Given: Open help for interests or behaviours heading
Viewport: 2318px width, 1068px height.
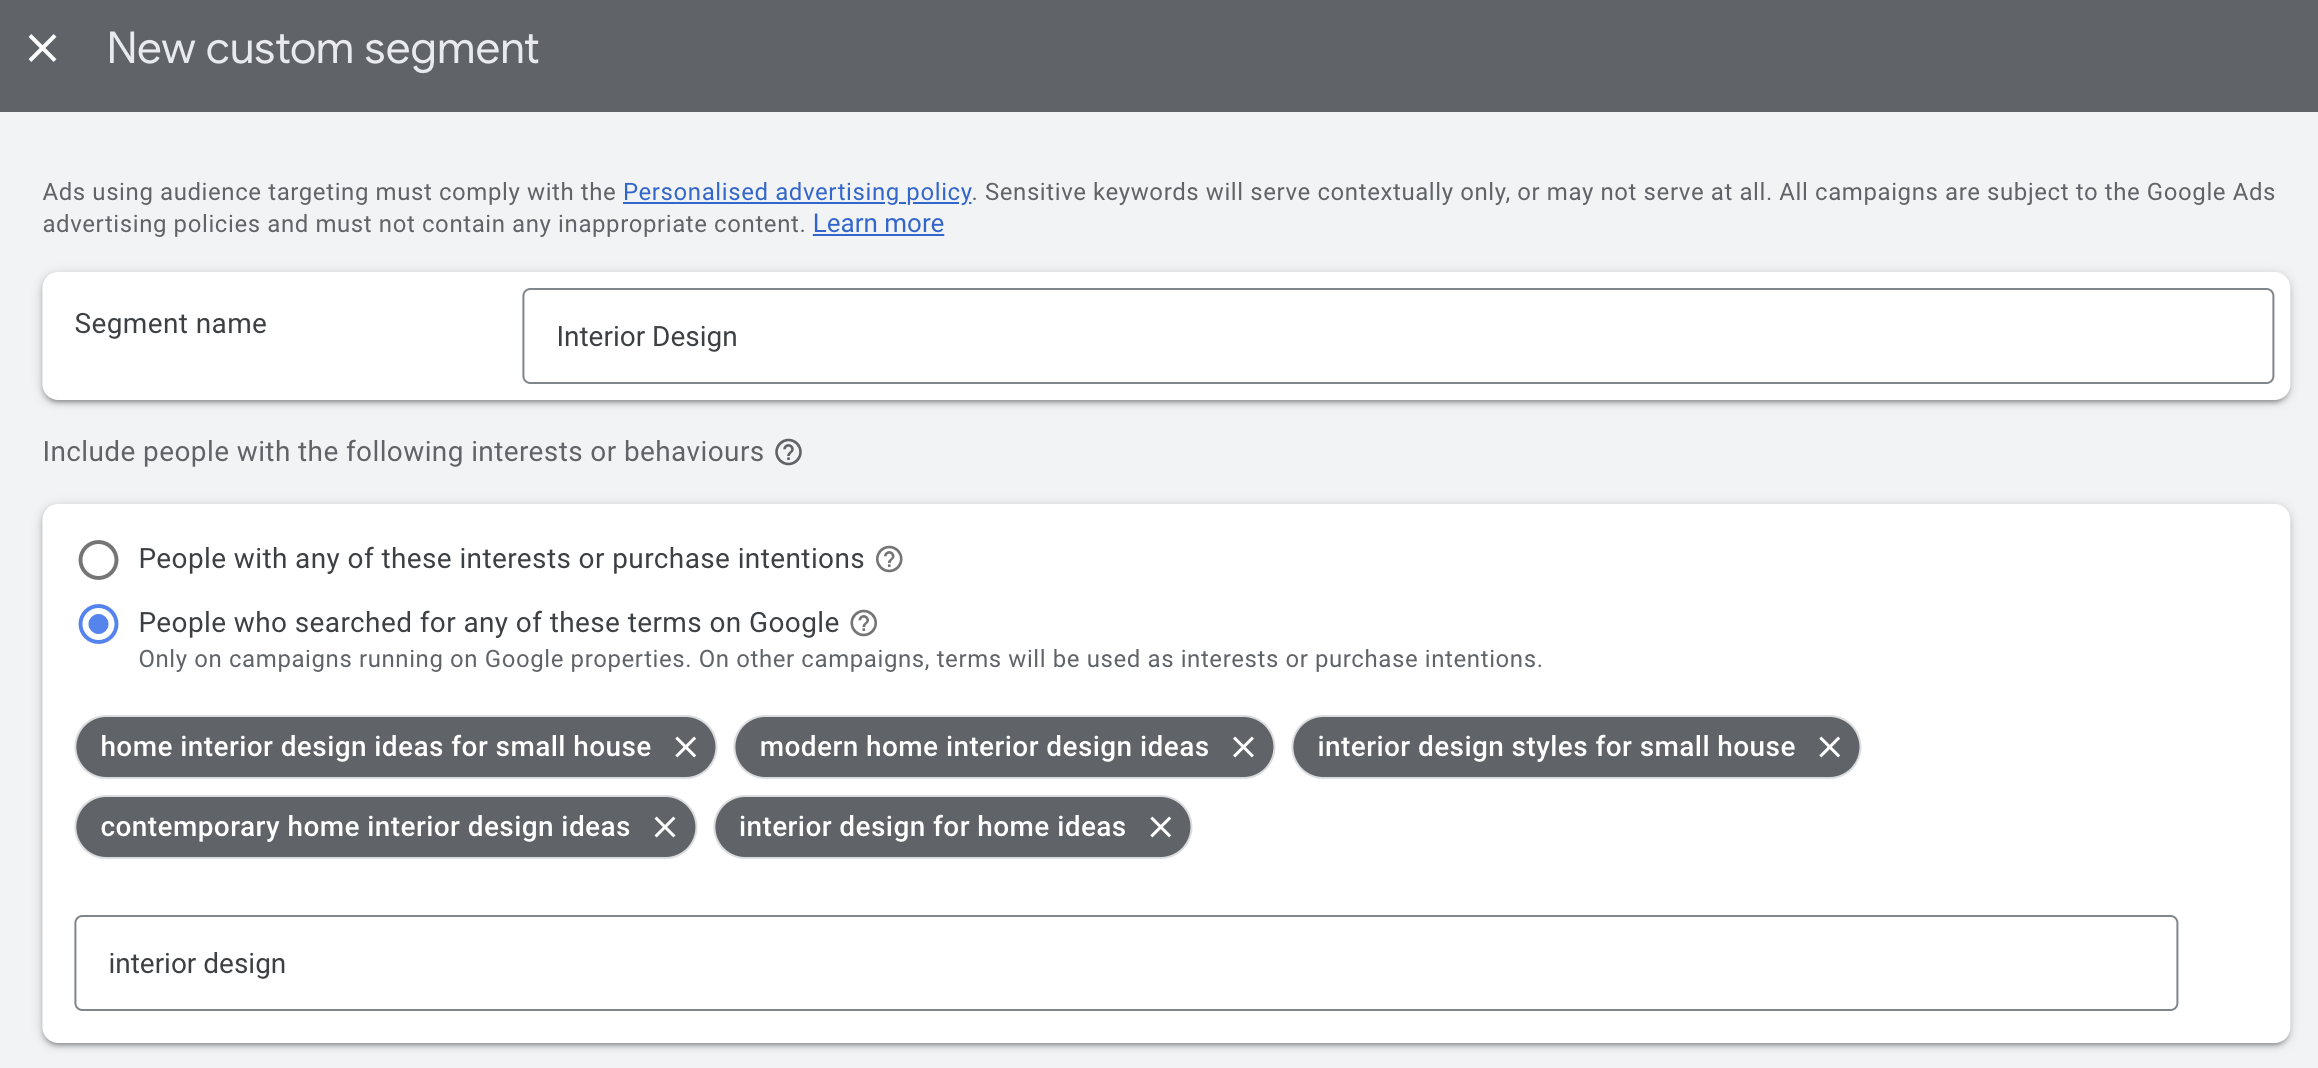Looking at the screenshot, I should 788,452.
